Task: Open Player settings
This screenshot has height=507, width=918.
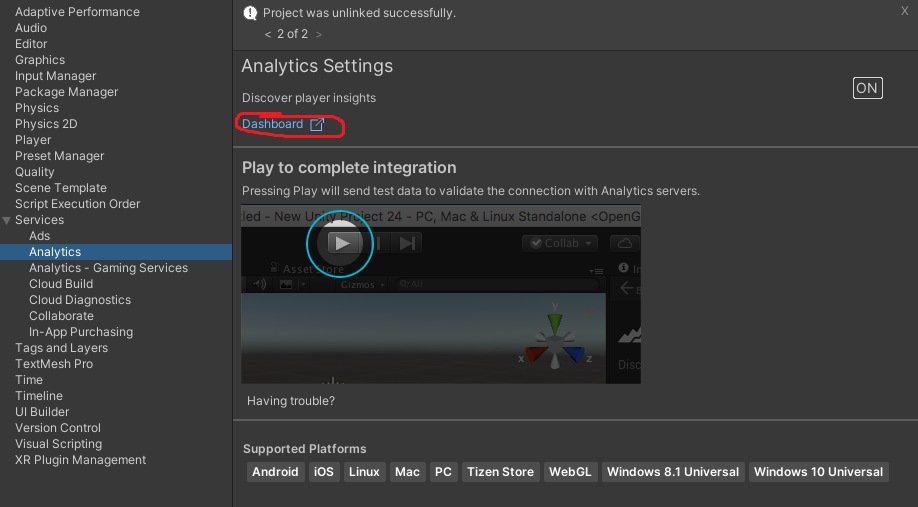Action: point(33,140)
